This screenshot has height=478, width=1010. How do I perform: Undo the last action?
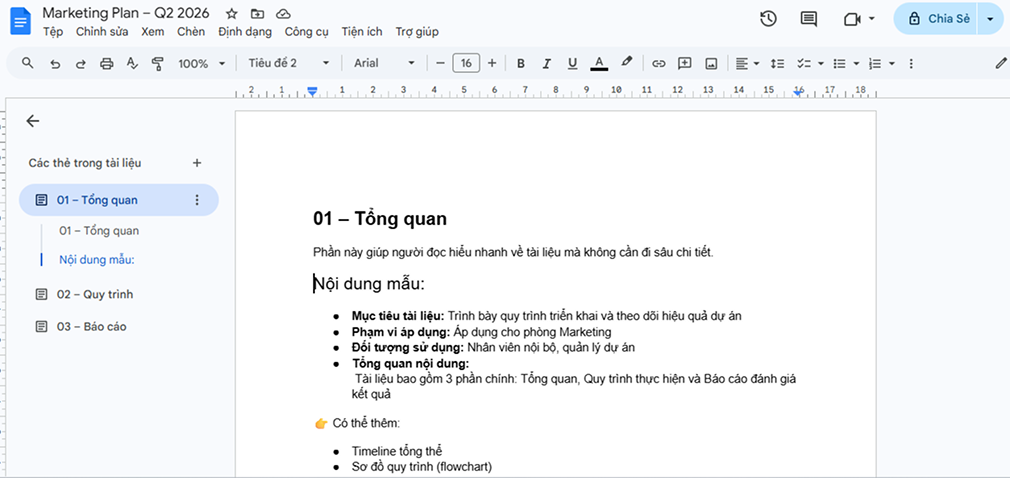pyautogui.click(x=55, y=64)
